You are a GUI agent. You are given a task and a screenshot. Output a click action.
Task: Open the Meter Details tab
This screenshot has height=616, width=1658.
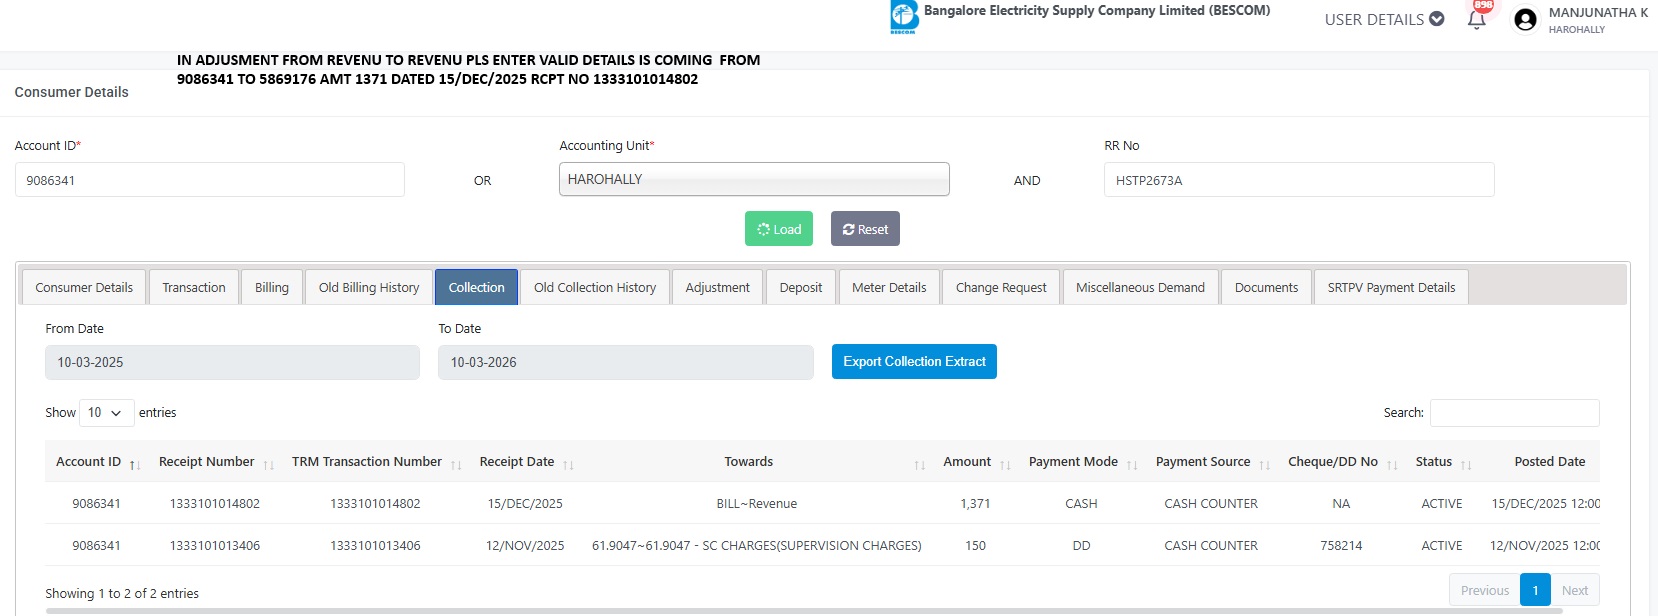click(889, 287)
